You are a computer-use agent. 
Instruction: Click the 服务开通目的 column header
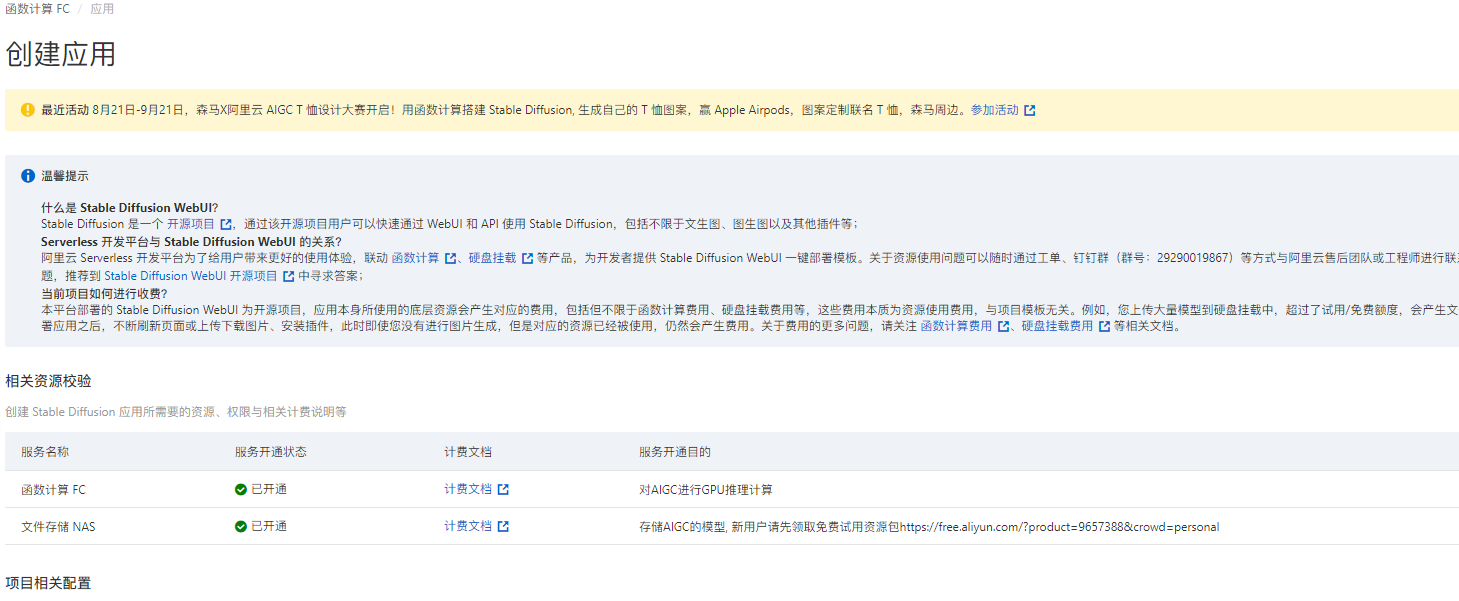[x=675, y=452]
